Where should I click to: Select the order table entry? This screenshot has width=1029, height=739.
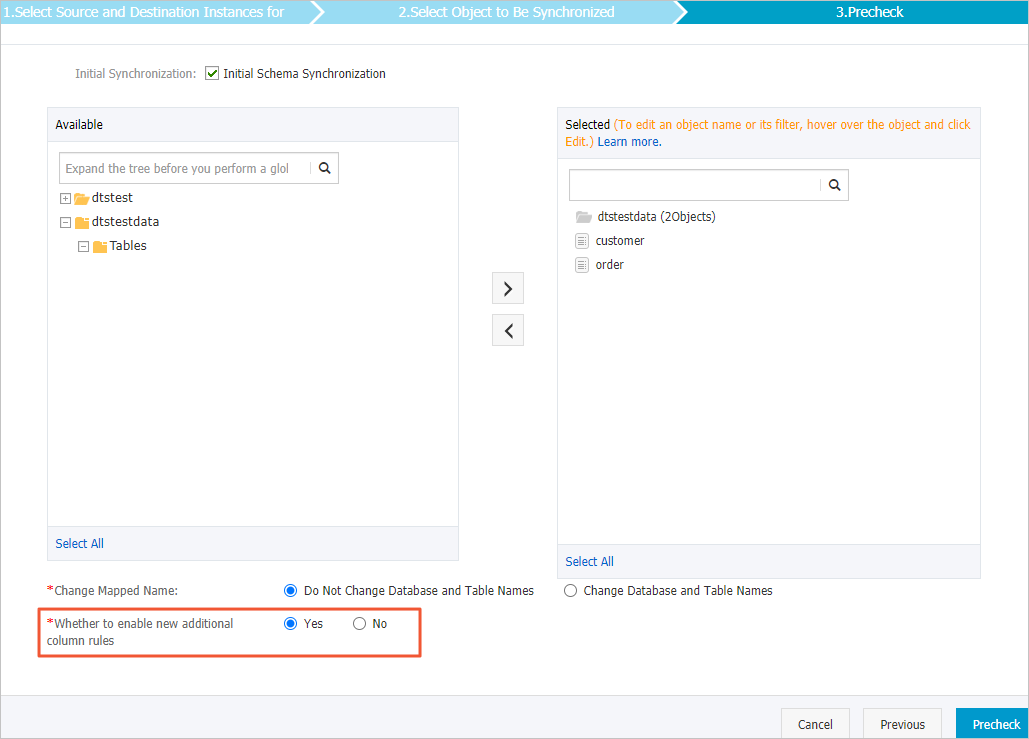tap(610, 264)
